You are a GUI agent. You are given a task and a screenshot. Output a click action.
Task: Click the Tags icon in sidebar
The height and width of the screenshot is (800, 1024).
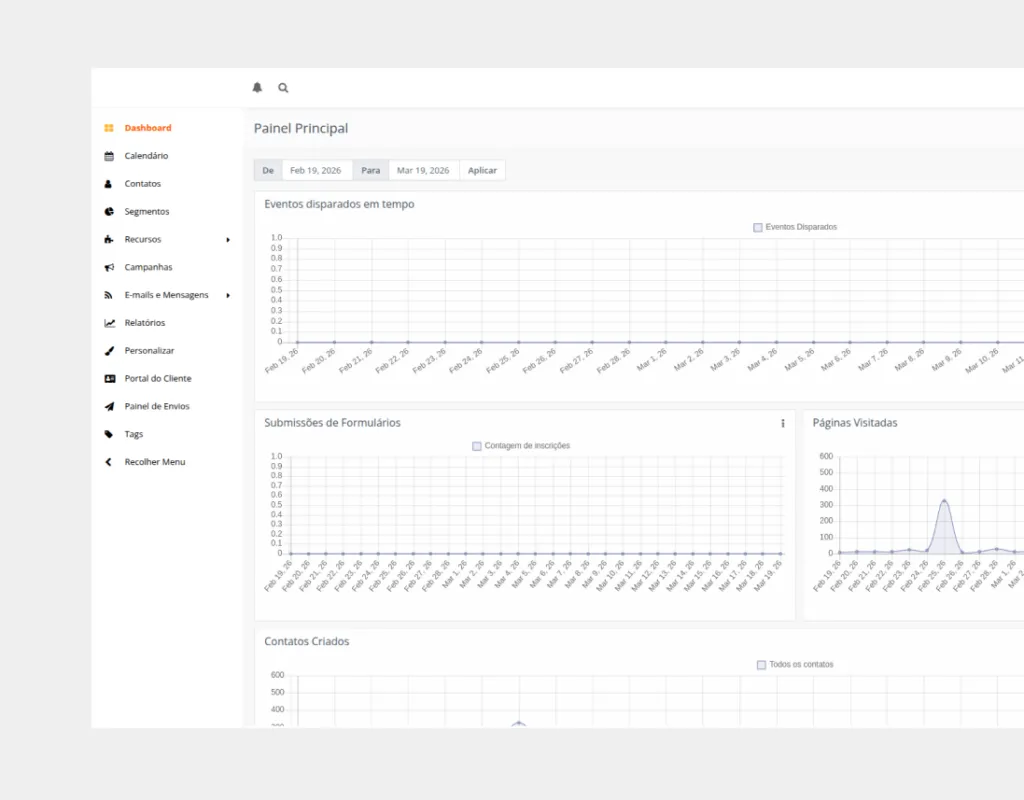[x=109, y=435]
